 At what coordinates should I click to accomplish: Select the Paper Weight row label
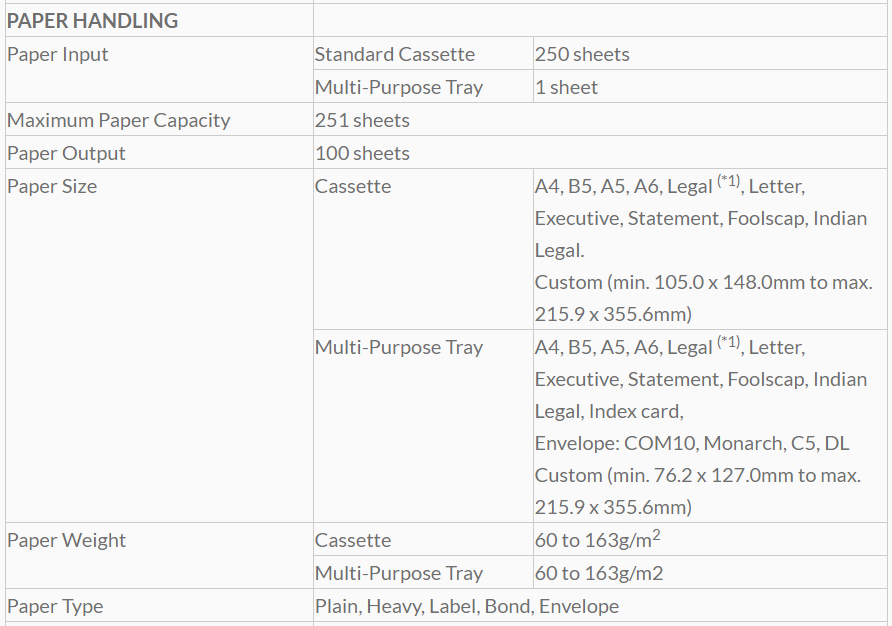pos(66,540)
